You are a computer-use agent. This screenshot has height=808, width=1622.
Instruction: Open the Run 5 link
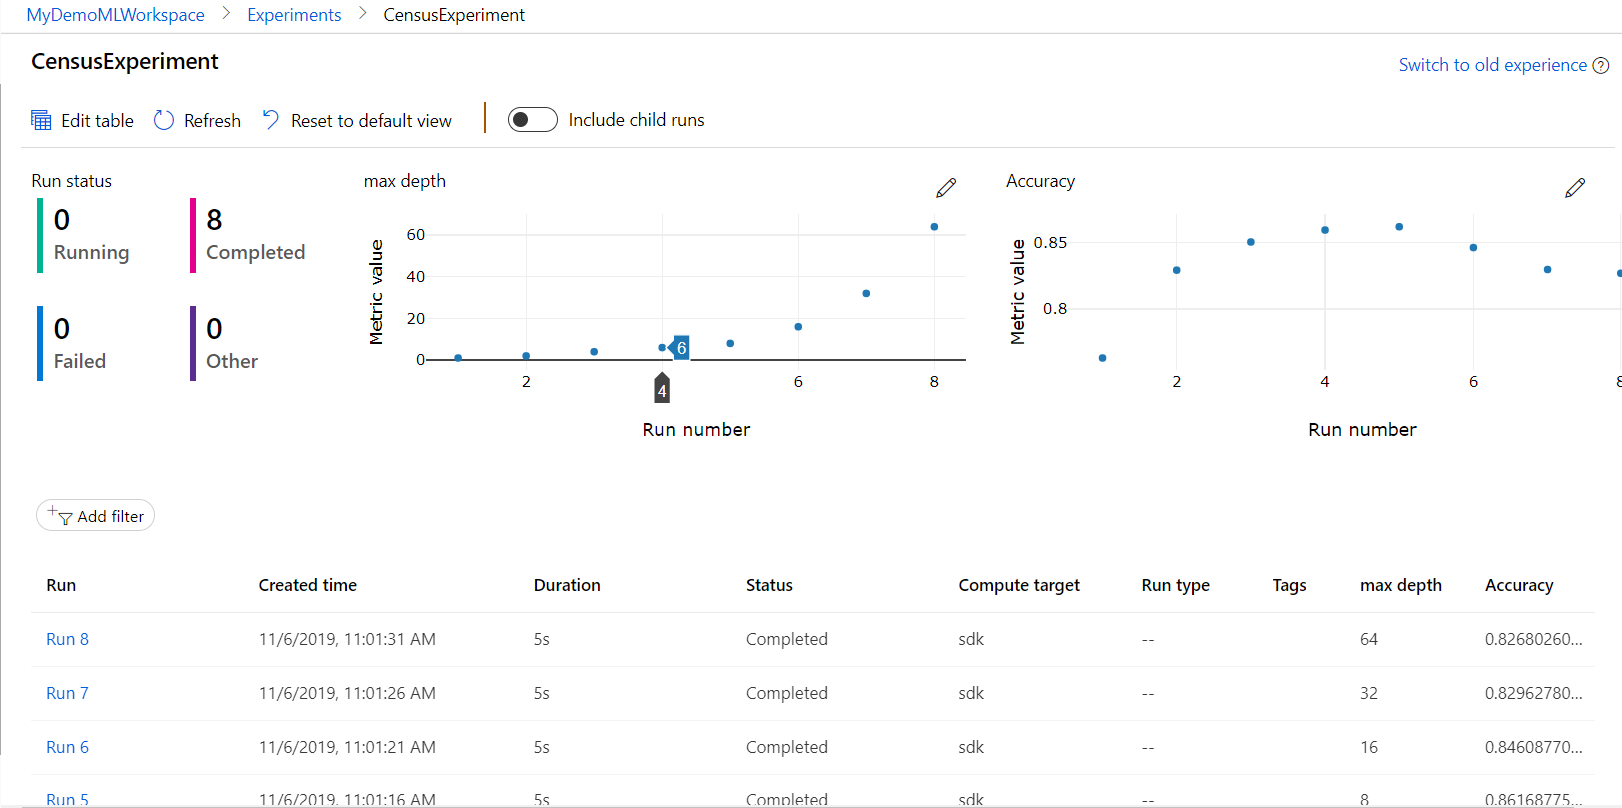point(67,800)
